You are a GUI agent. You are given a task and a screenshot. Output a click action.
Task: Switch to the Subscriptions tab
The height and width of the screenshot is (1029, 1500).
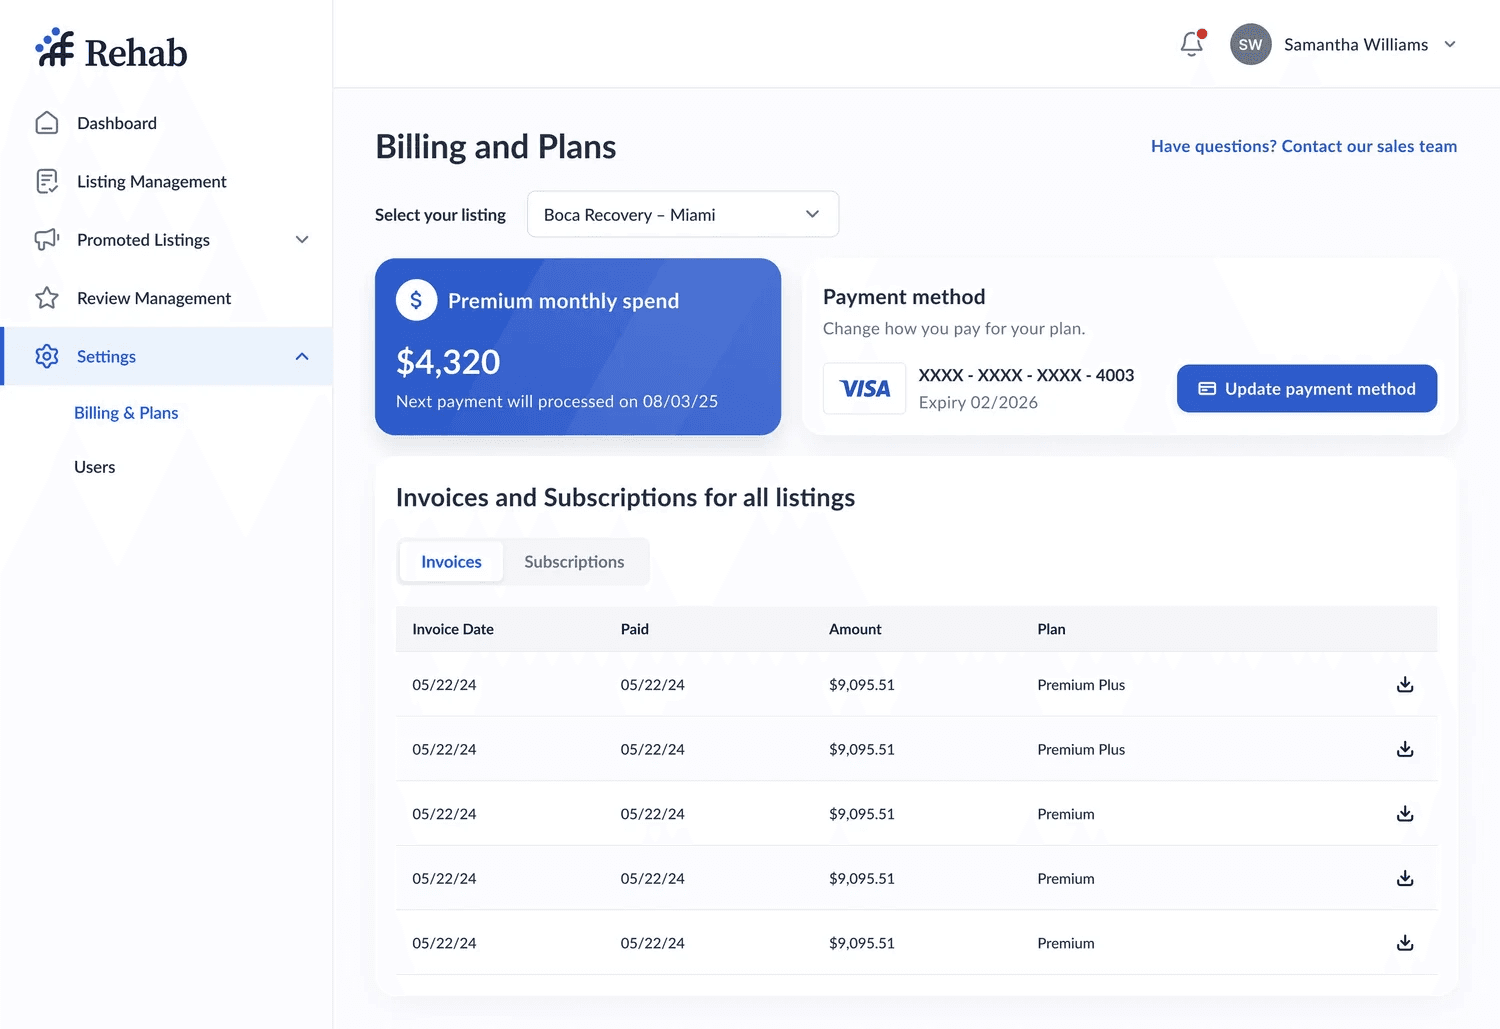574,562
